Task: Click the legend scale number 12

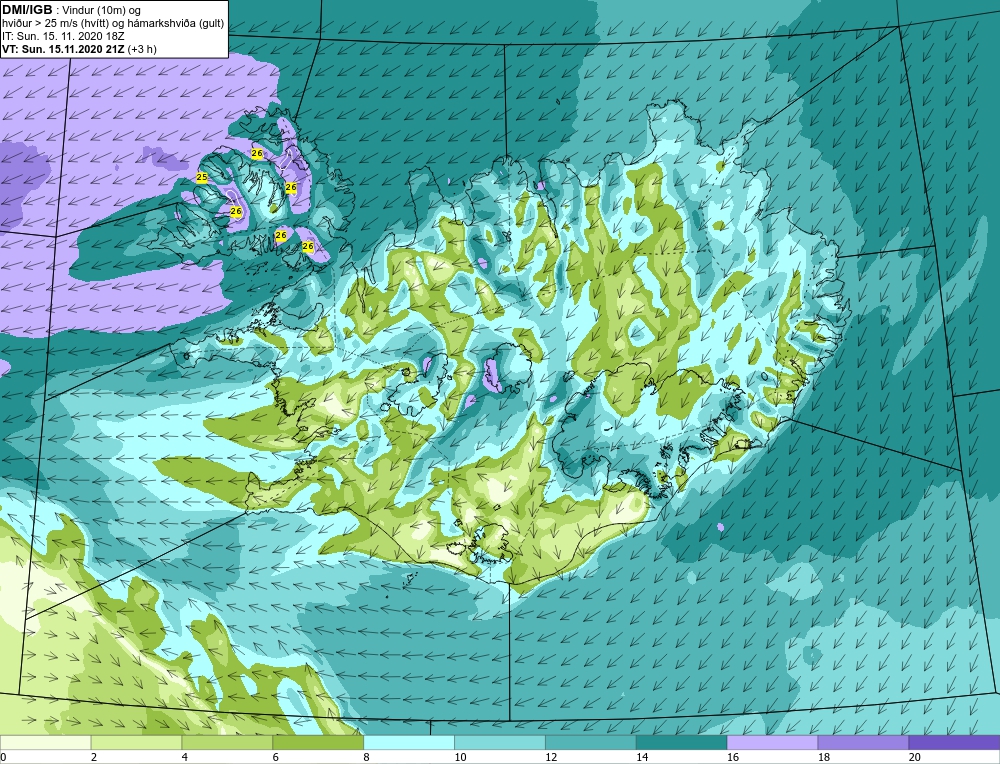Action: click(x=551, y=757)
